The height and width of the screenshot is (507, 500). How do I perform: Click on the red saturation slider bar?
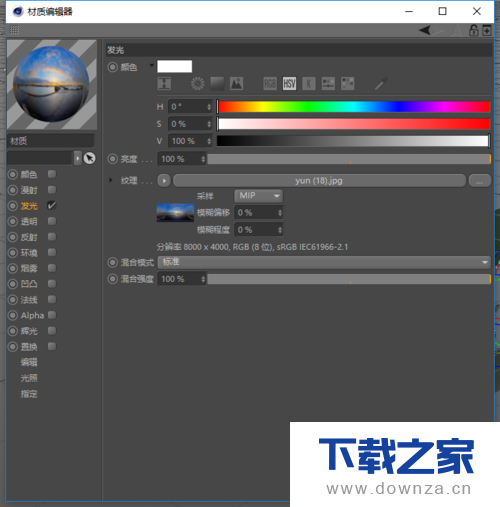pos(353,124)
